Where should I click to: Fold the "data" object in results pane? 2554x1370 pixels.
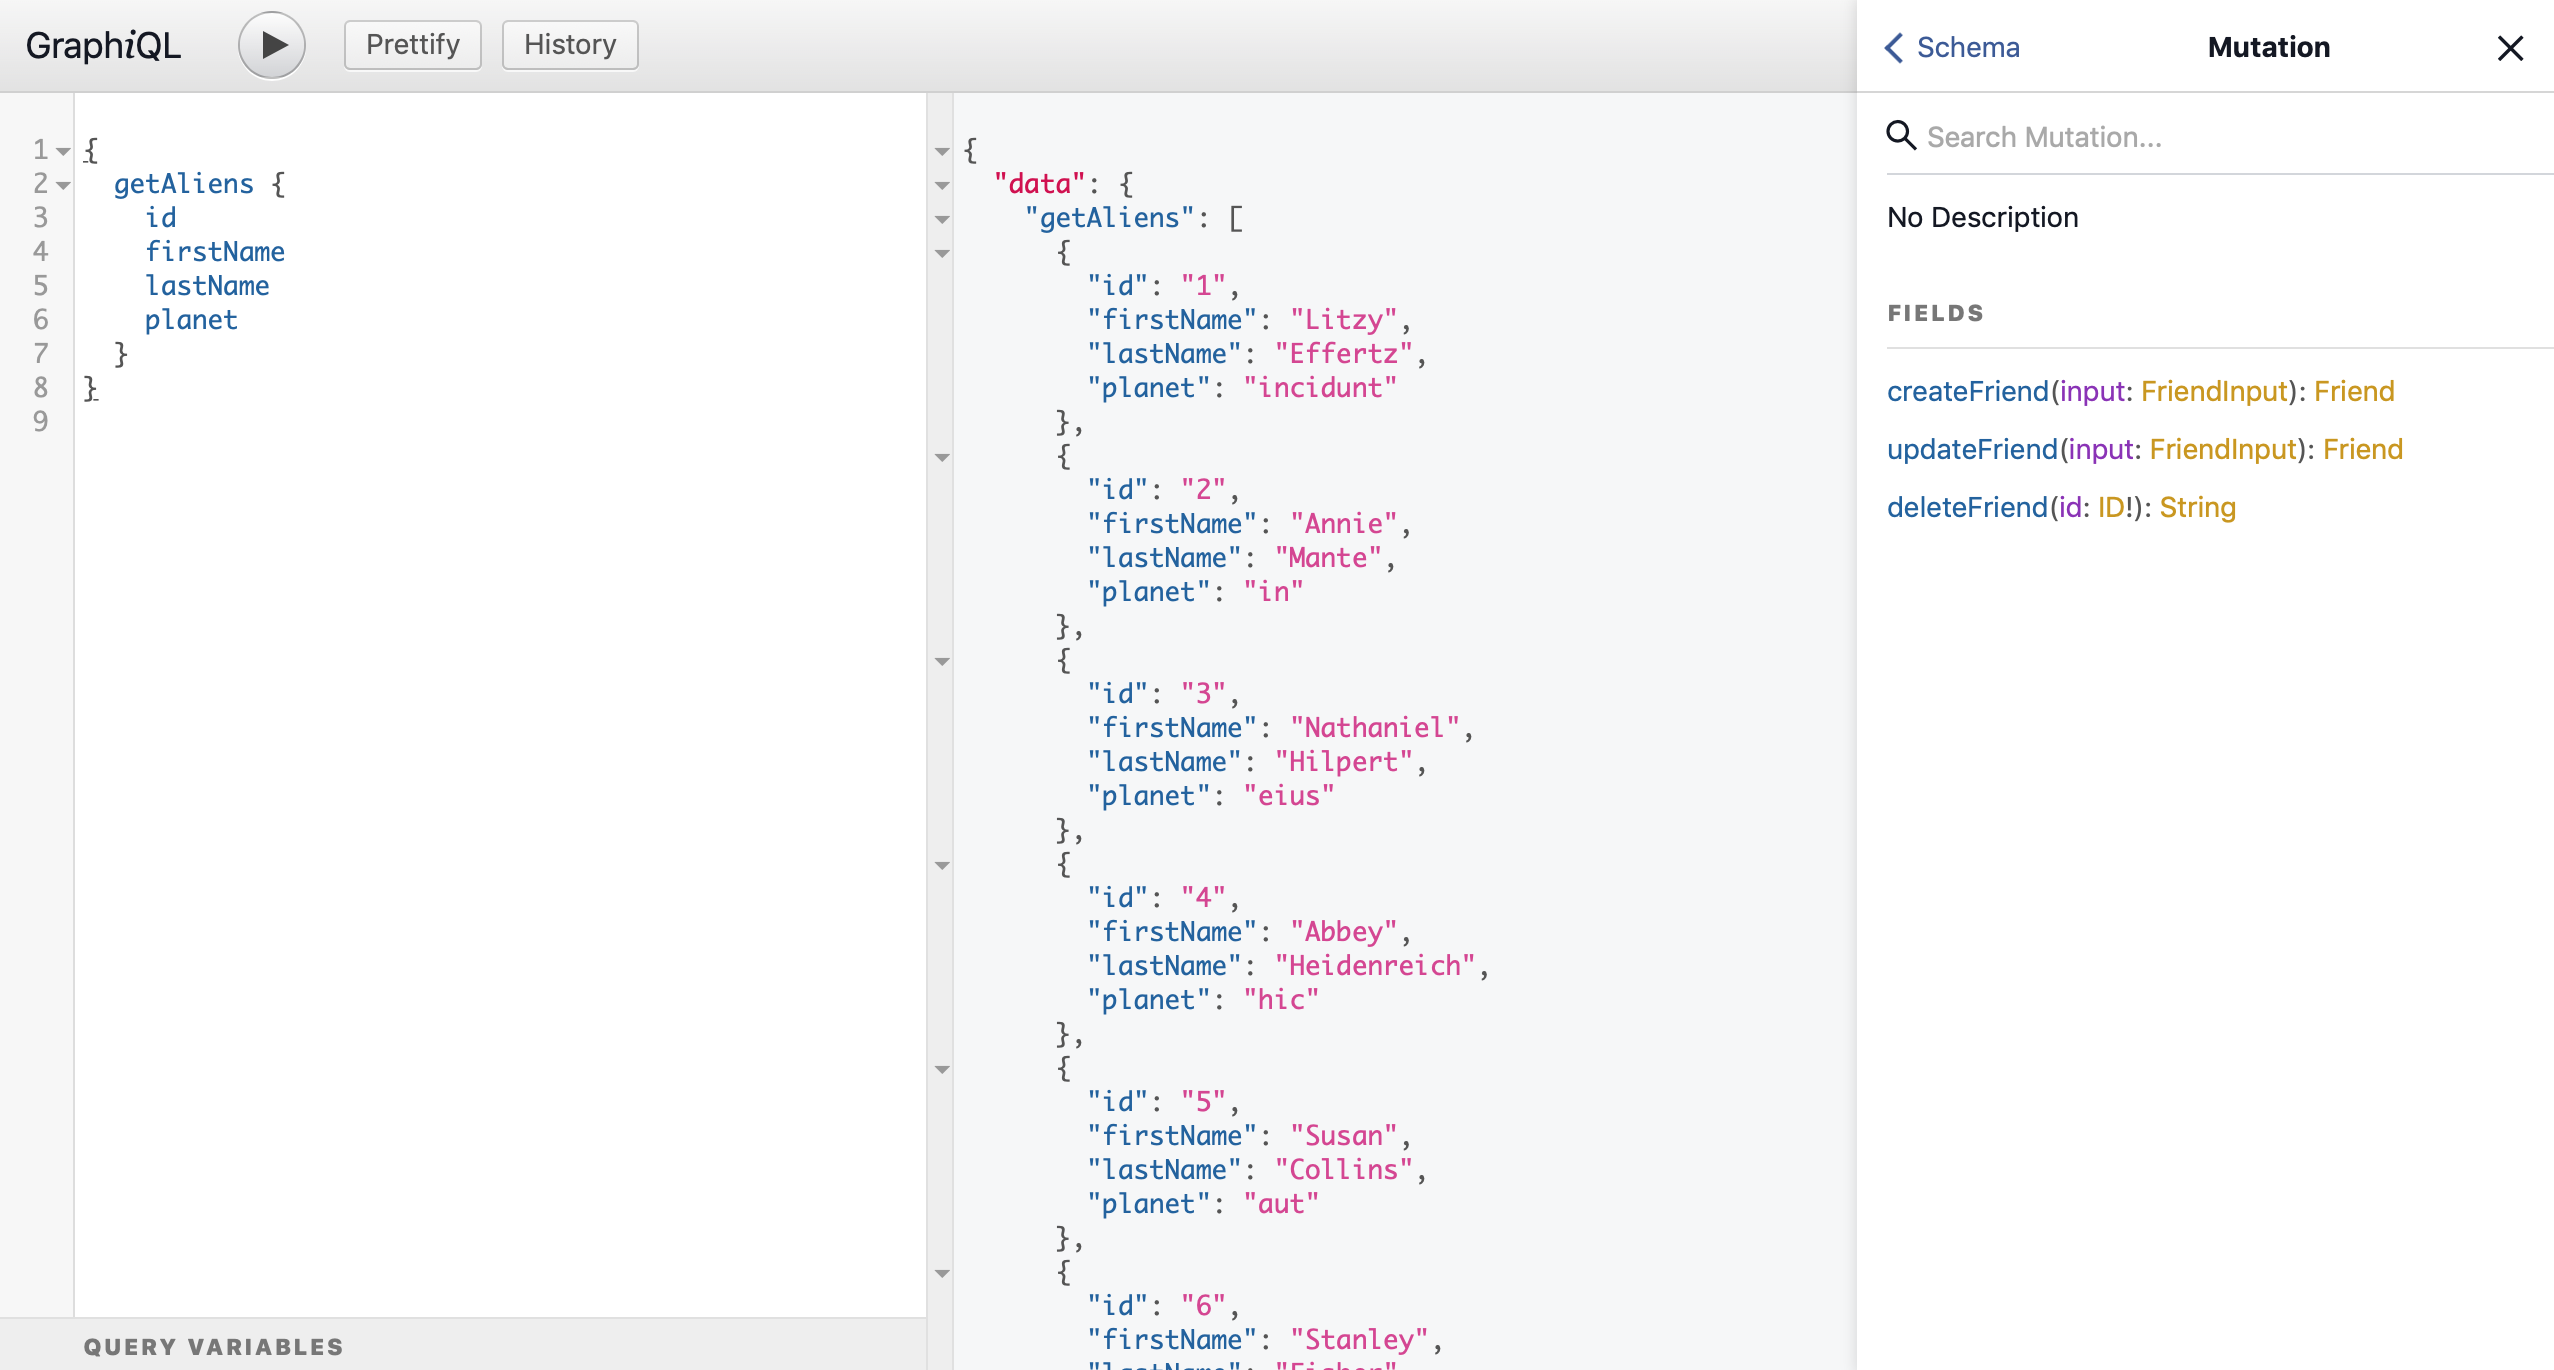pyautogui.click(x=942, y=186)
